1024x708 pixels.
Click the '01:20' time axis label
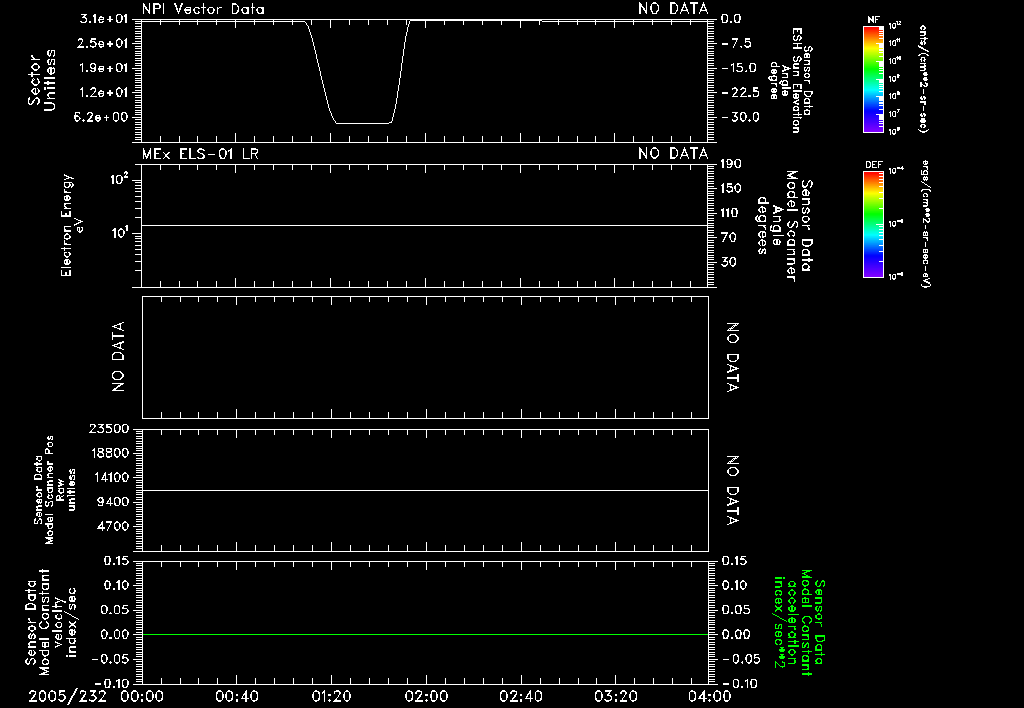tap(331, 696)
